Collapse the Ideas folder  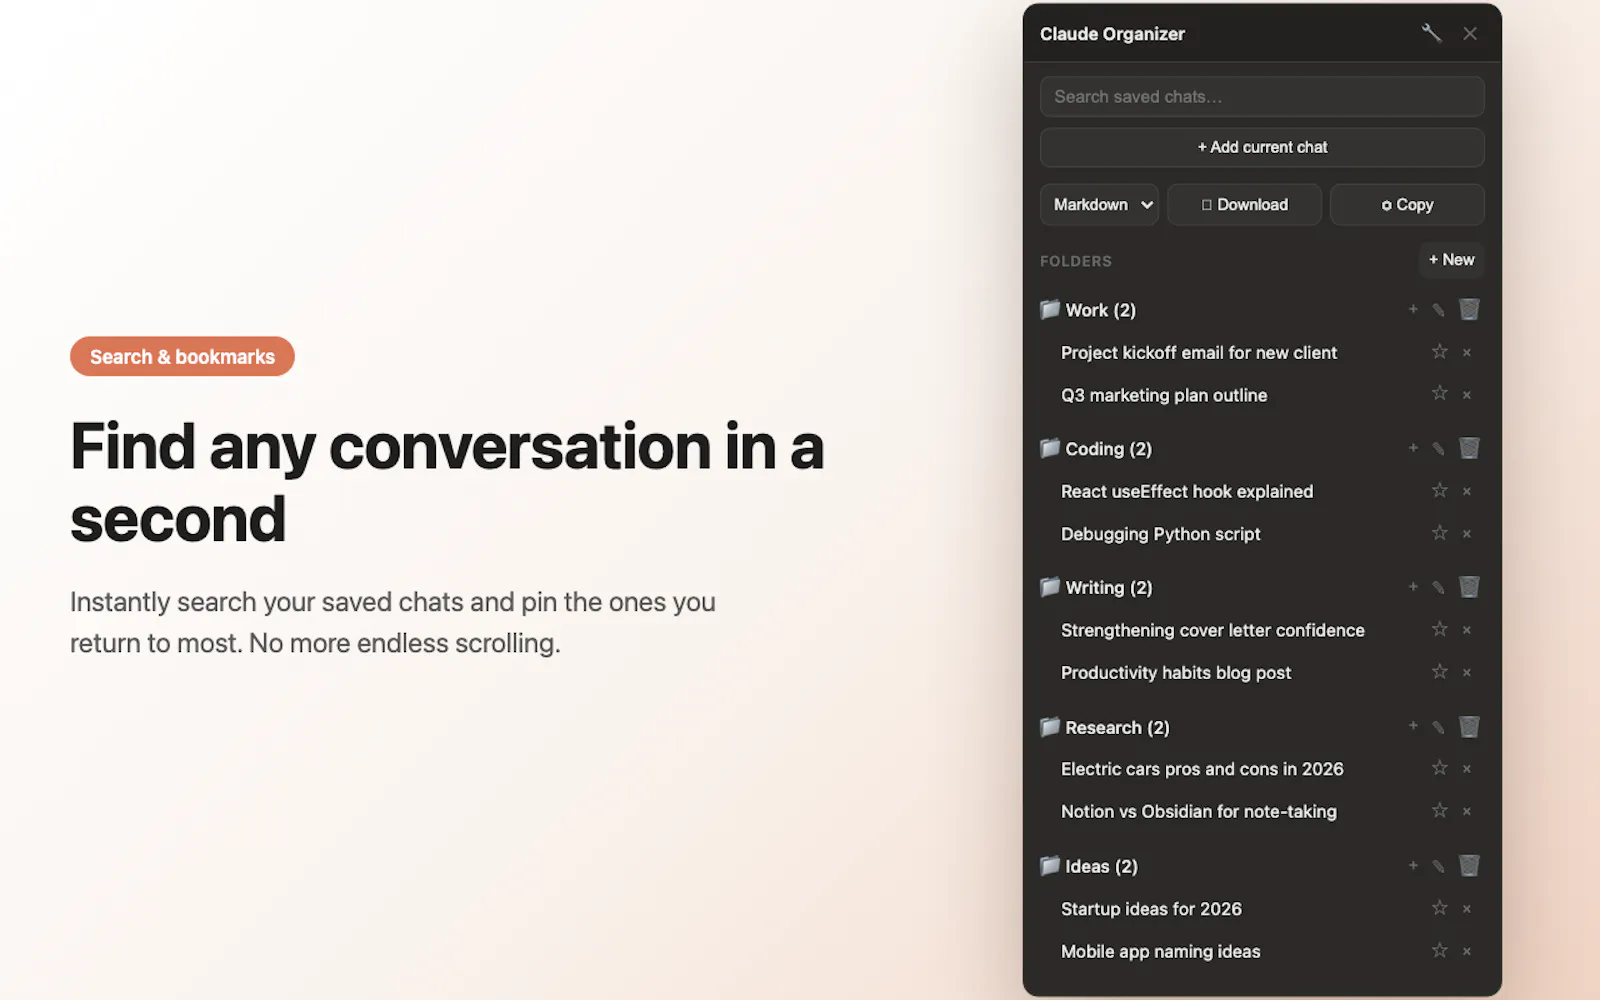[1089, 866]
